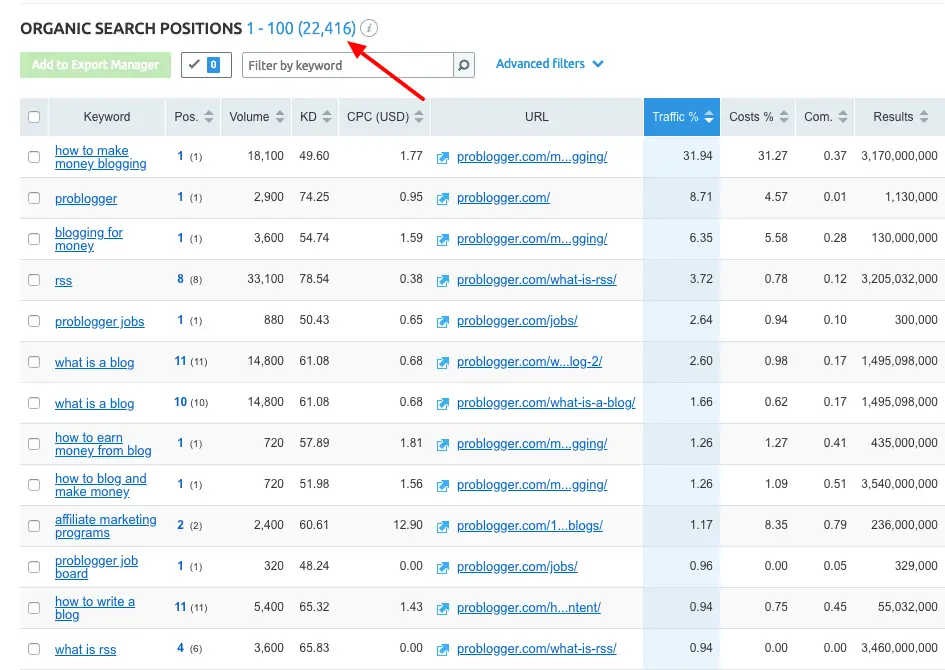Open 'how to make money blogging' keyword link
The height and width of the screenshot is (670, 945).
(101, 157)
